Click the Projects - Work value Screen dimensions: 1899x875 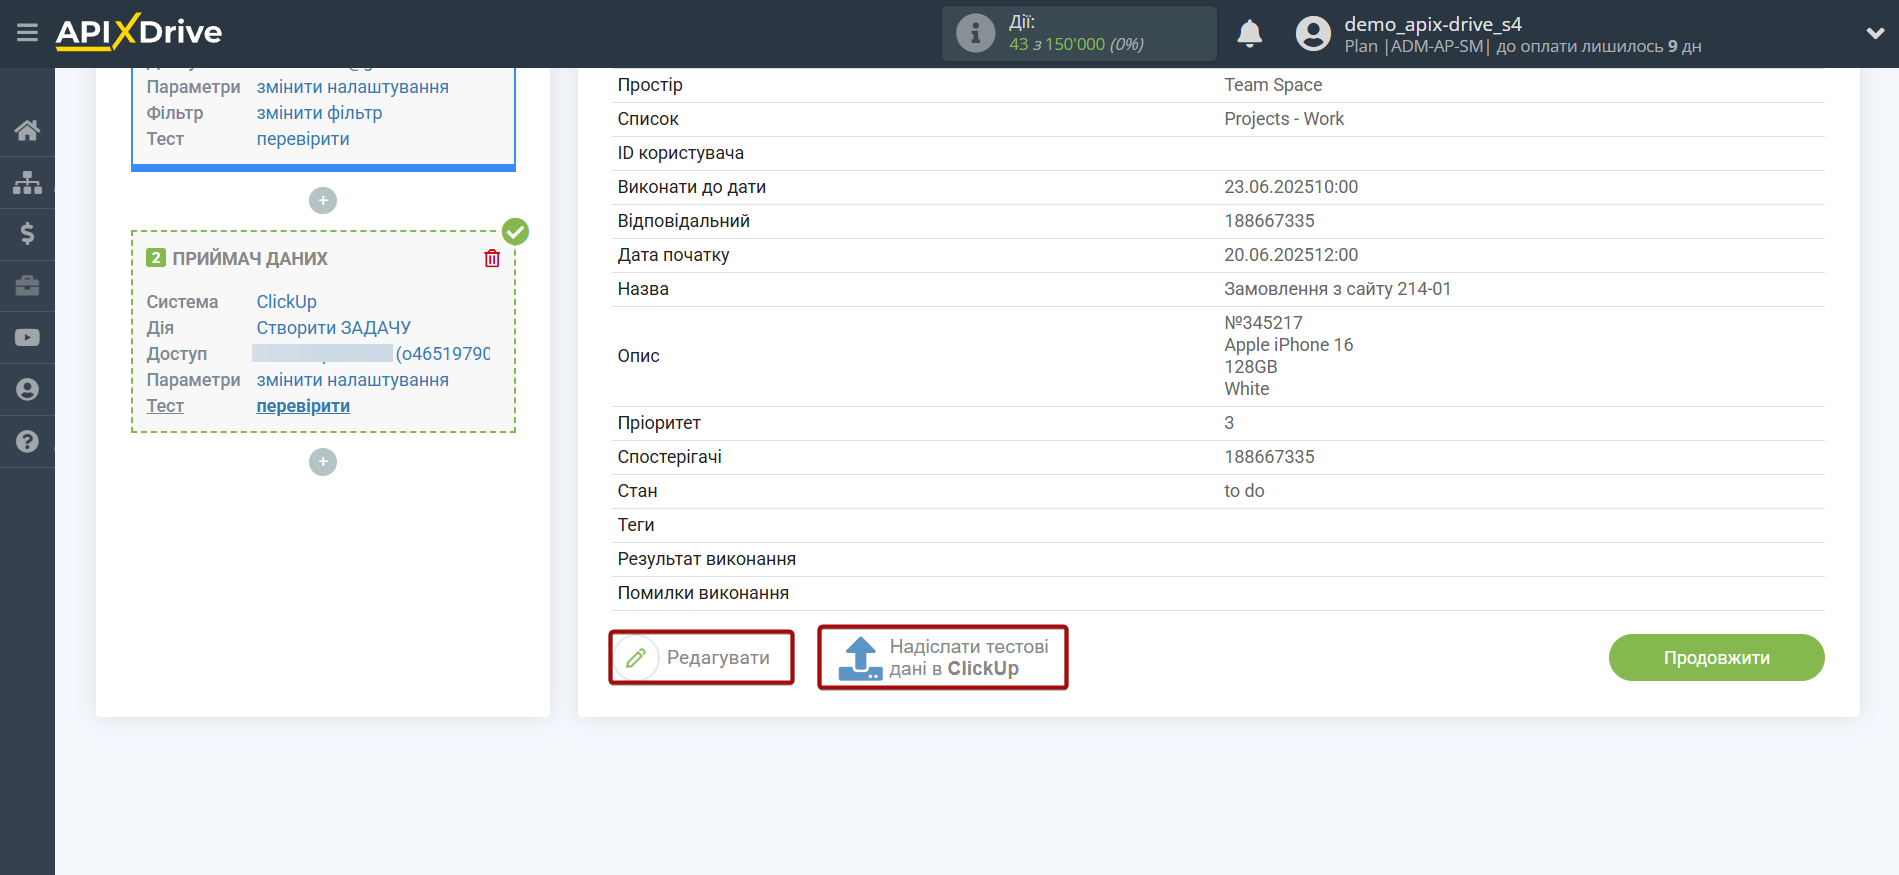click(x=1284, y=119)
